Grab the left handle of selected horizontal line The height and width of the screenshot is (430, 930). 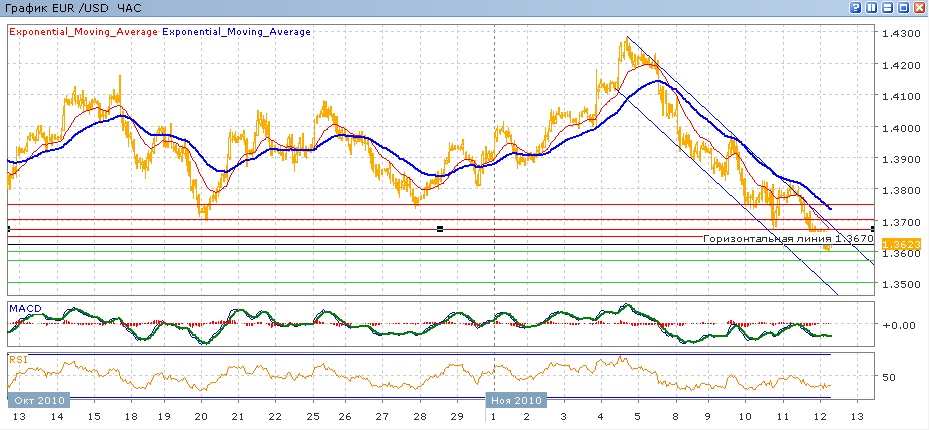point(8,229)
